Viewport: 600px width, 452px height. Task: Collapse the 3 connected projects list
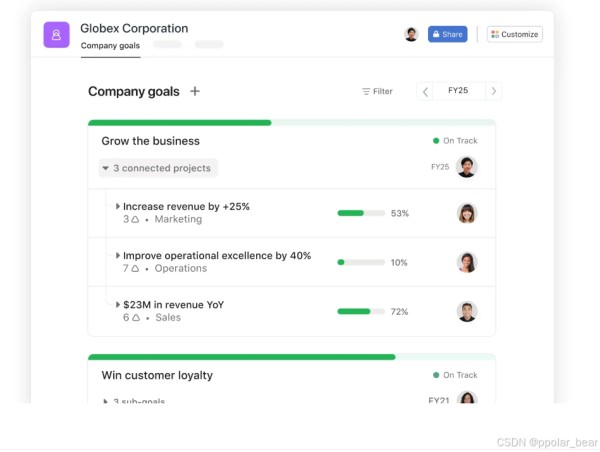coord(158,168)
